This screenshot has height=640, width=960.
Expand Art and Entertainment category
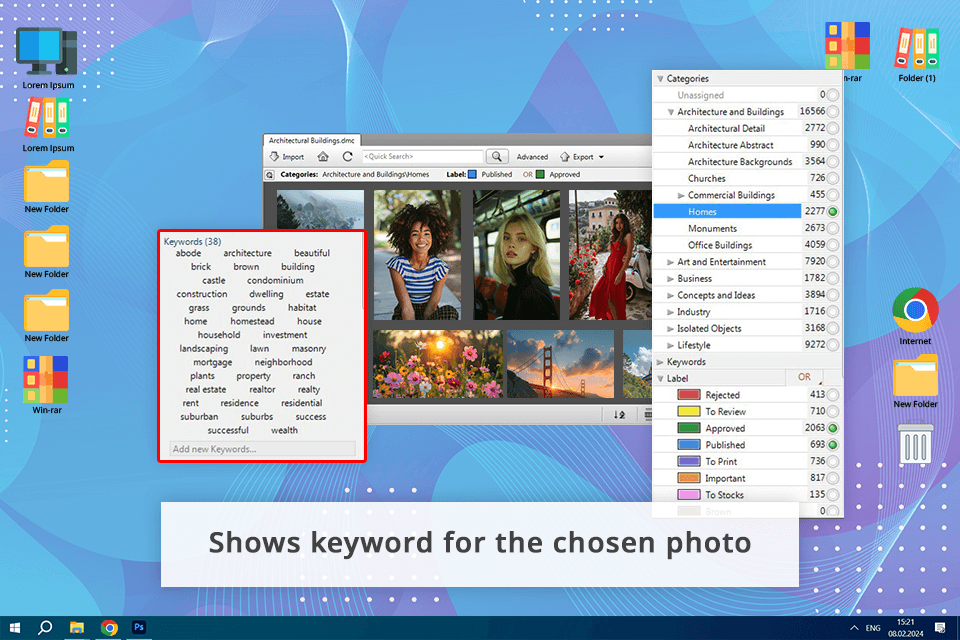pyautogui.click(x=670, y=262)
